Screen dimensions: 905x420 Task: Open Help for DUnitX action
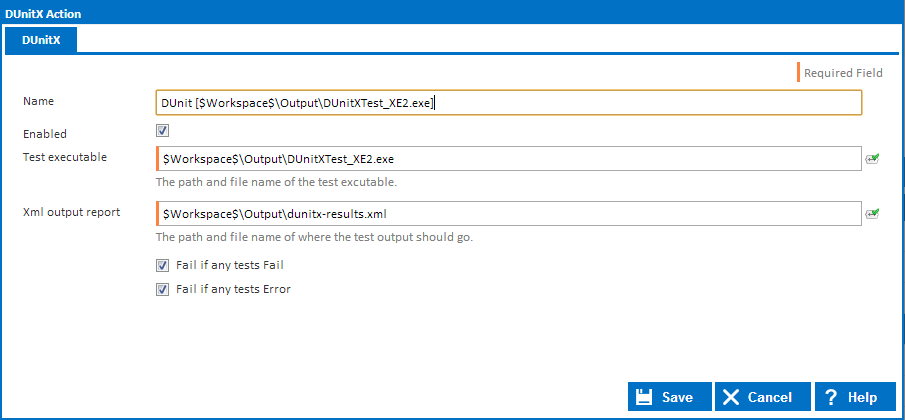pos(855,397)
